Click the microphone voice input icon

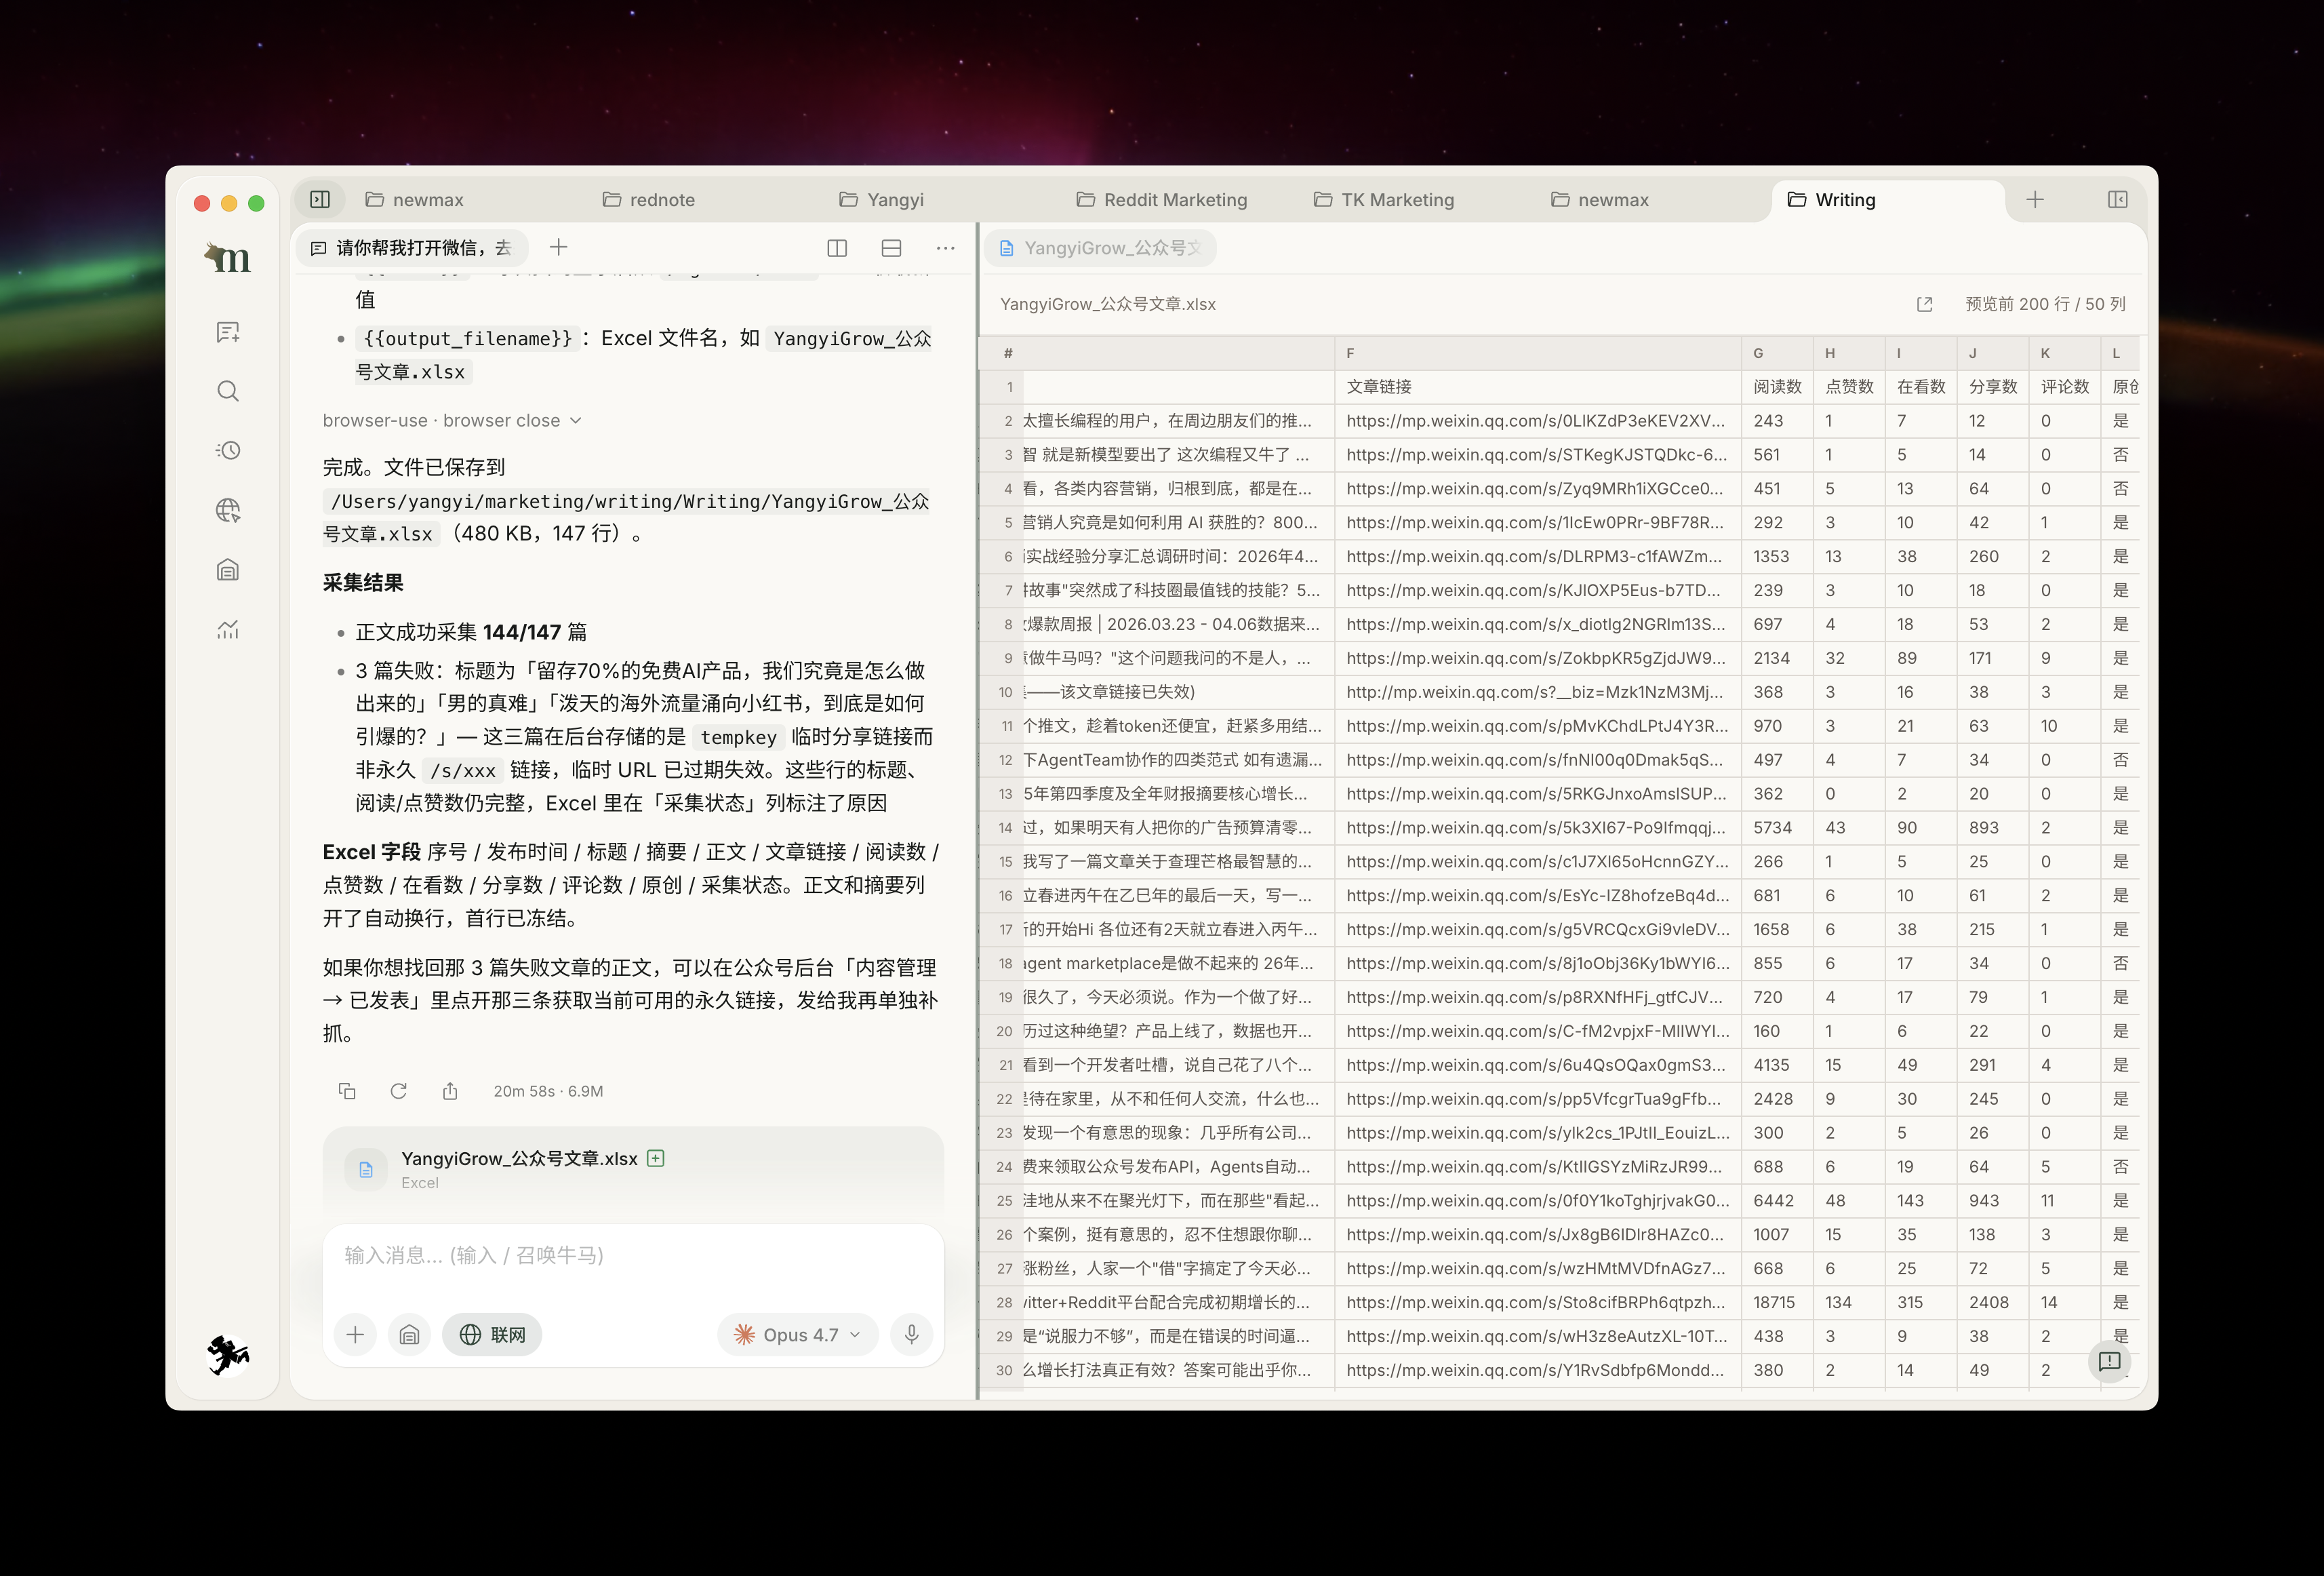pos(911,1334)
